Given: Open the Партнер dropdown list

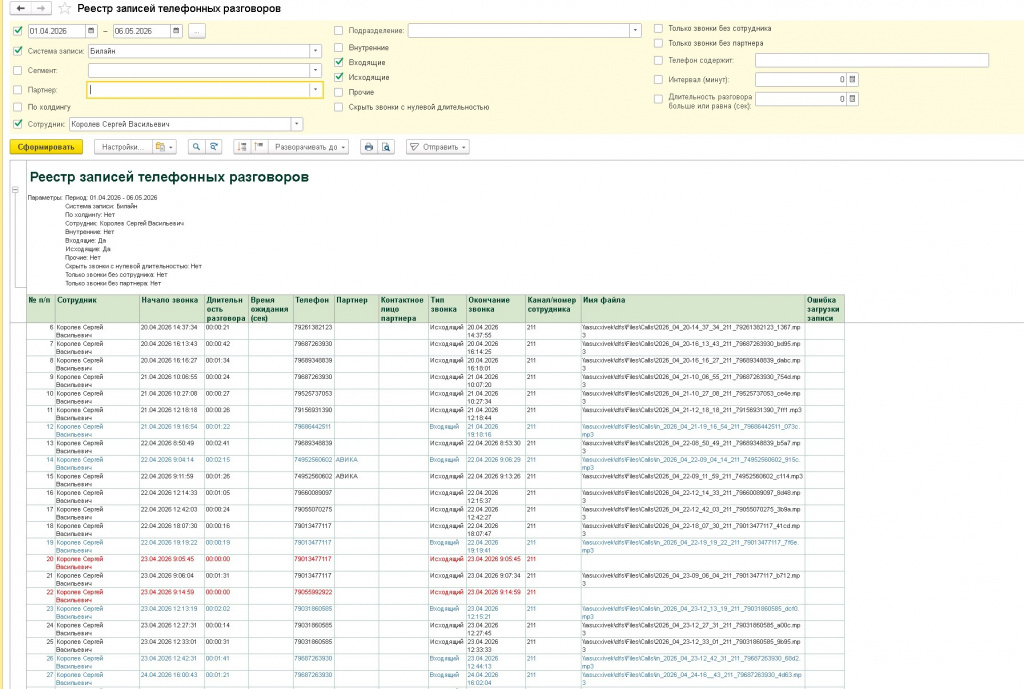Looking at the screenshot, I should [x=315, y=90].
